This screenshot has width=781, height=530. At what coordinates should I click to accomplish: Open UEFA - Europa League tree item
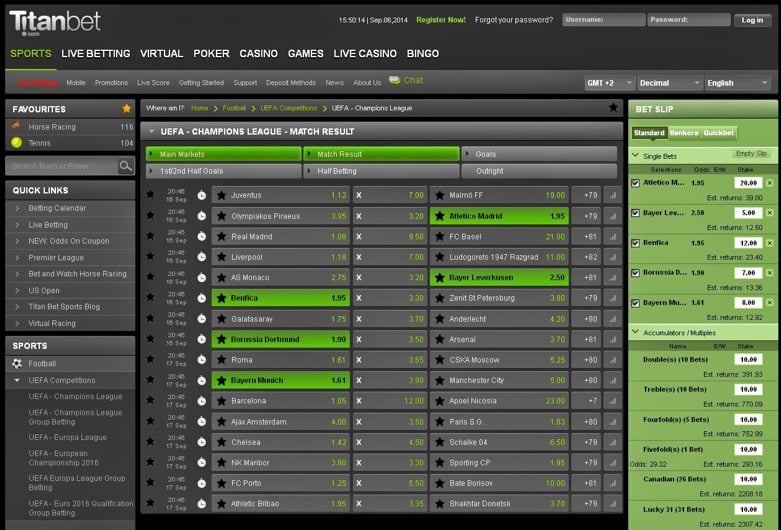(67, 437)
